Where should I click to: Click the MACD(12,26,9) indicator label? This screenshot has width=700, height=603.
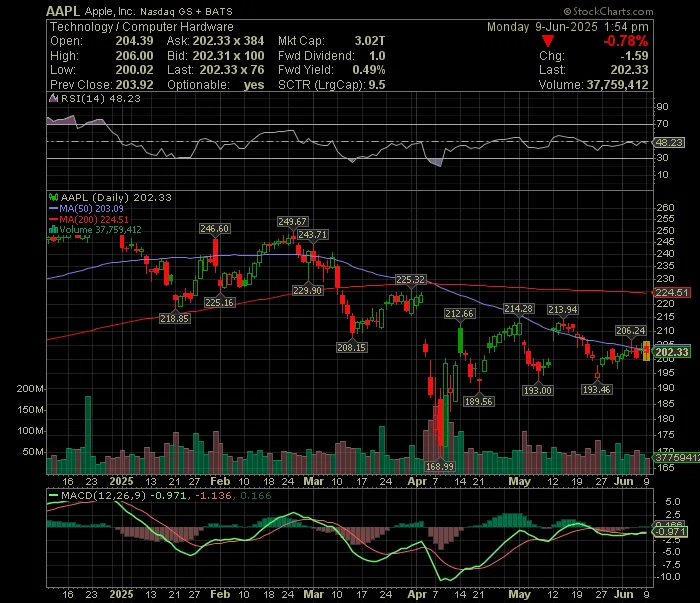pyautogui.click(x=104, y=495)
